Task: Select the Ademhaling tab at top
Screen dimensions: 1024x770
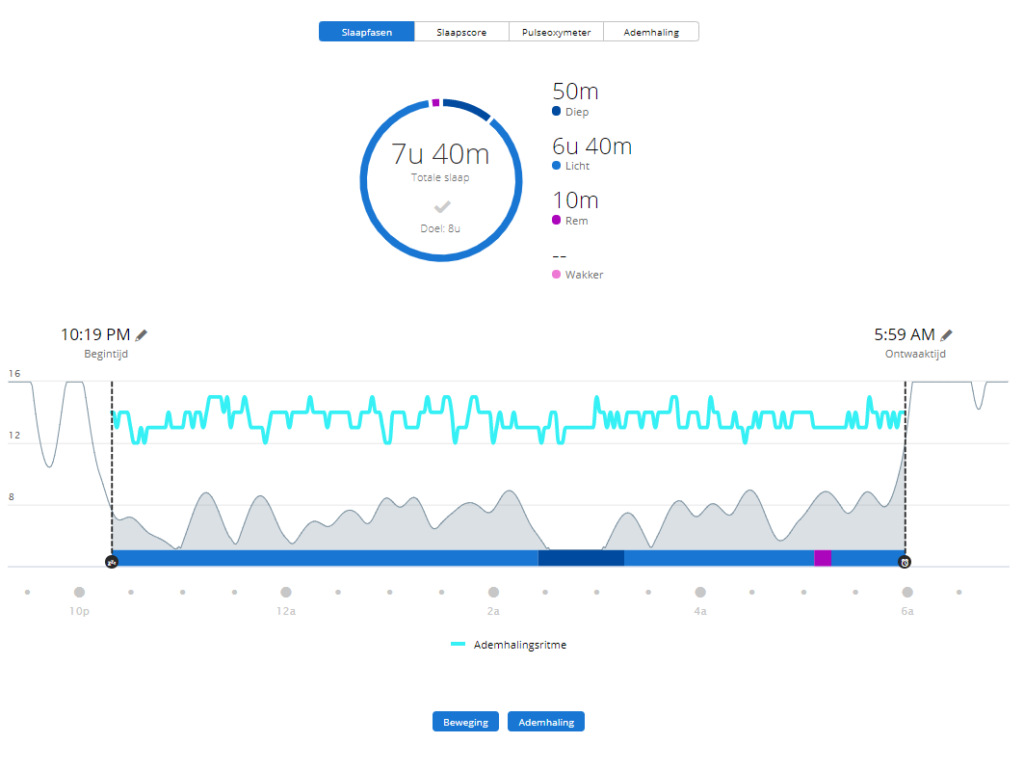Action: tap(651, 32)
